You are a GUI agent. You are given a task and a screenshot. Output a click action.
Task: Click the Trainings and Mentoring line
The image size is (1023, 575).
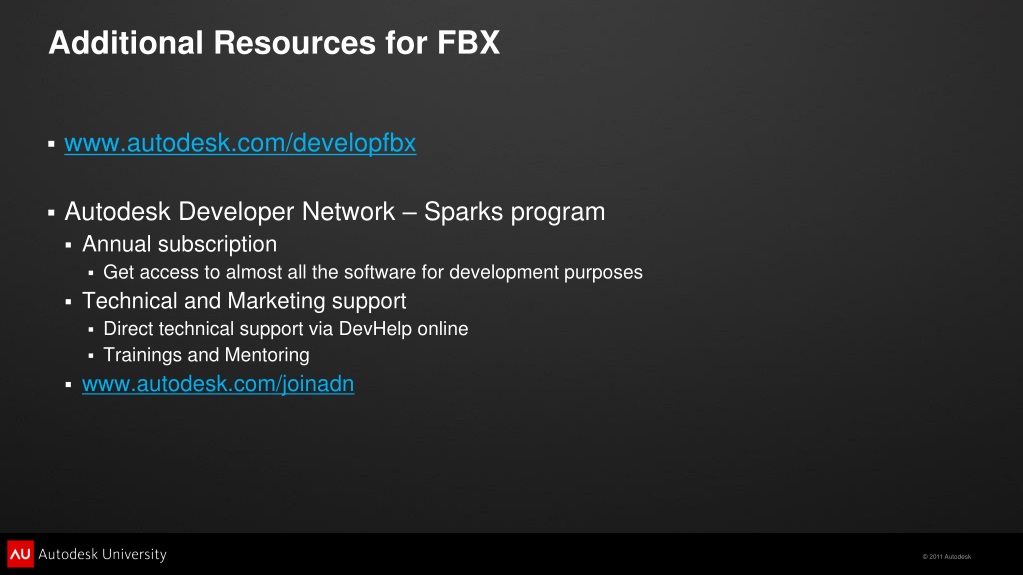pos(206,355)
